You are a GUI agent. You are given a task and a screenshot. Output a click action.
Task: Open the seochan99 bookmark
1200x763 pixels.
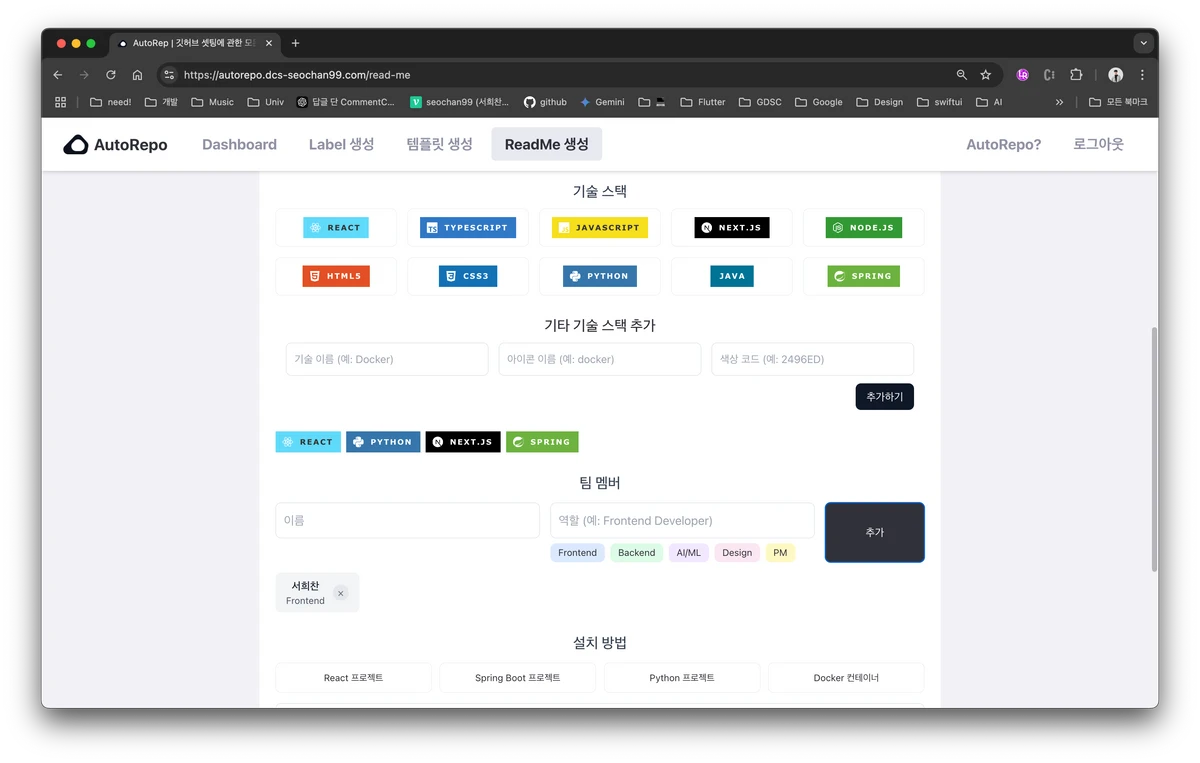460,102
